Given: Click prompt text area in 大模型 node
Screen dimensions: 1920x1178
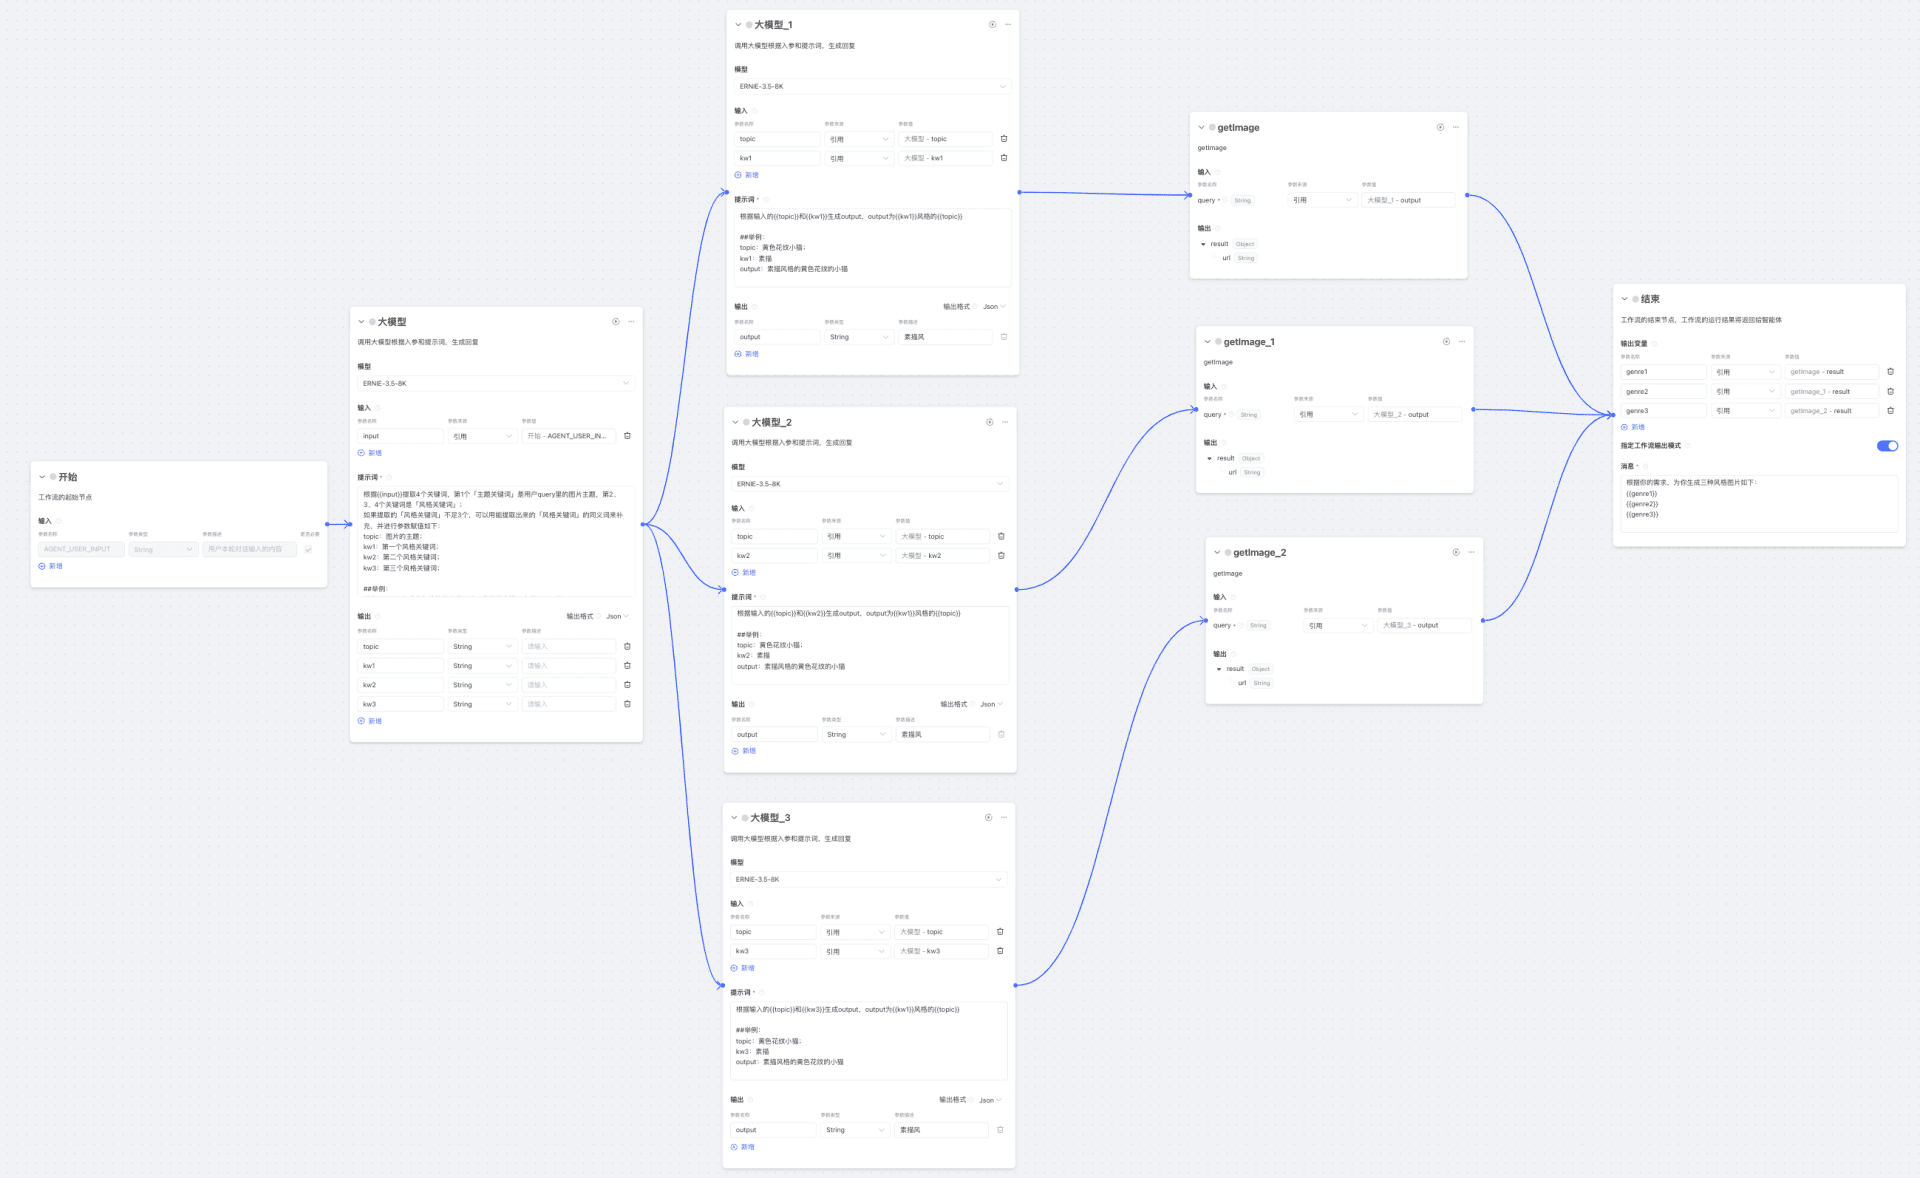Looking at the screenshot, I should pyautogui.click(x=496, y=541).
